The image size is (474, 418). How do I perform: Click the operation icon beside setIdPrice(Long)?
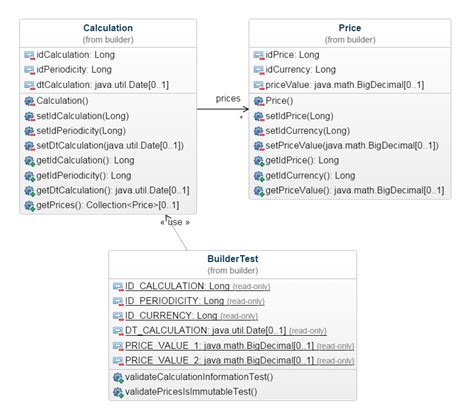(259, 116)
